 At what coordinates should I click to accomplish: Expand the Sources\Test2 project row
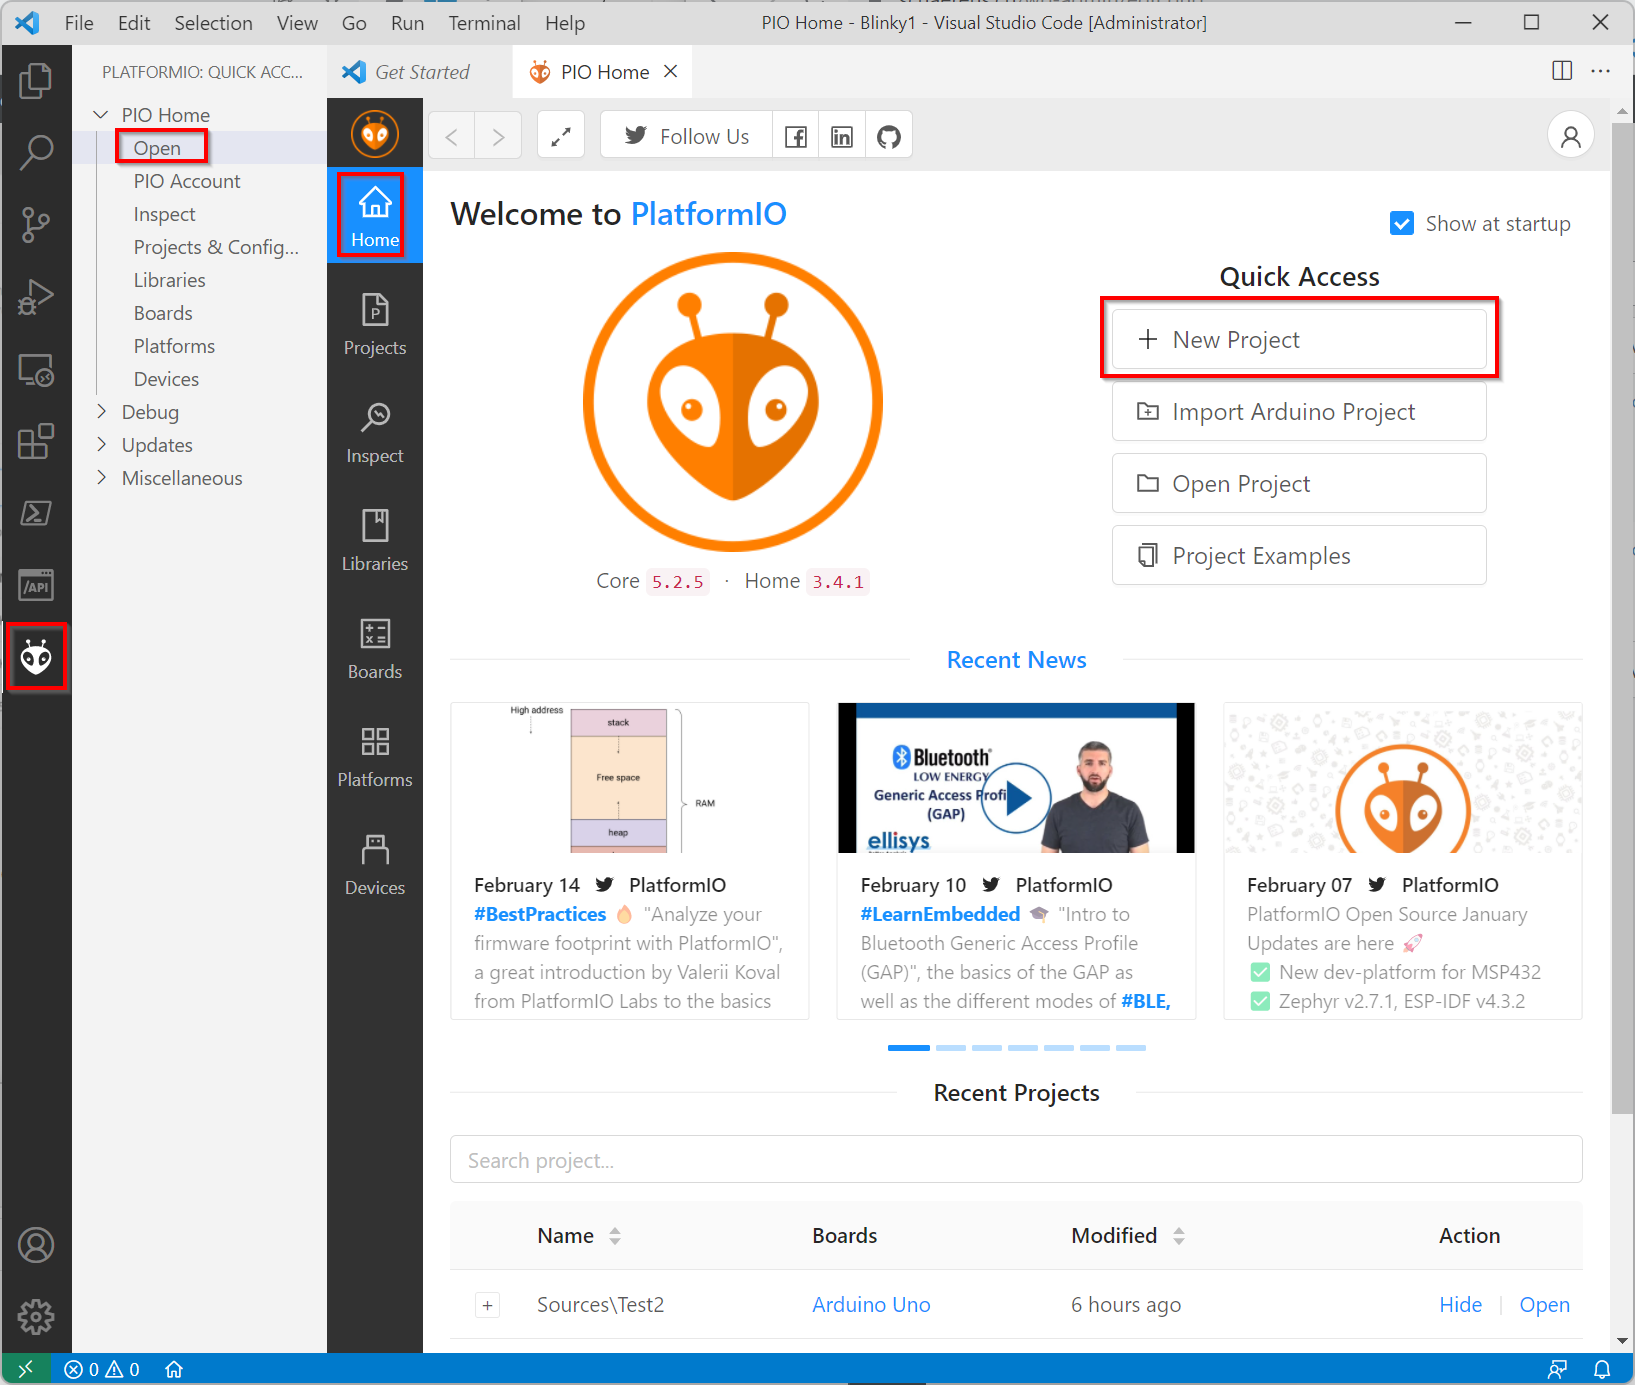(487, 1305)
